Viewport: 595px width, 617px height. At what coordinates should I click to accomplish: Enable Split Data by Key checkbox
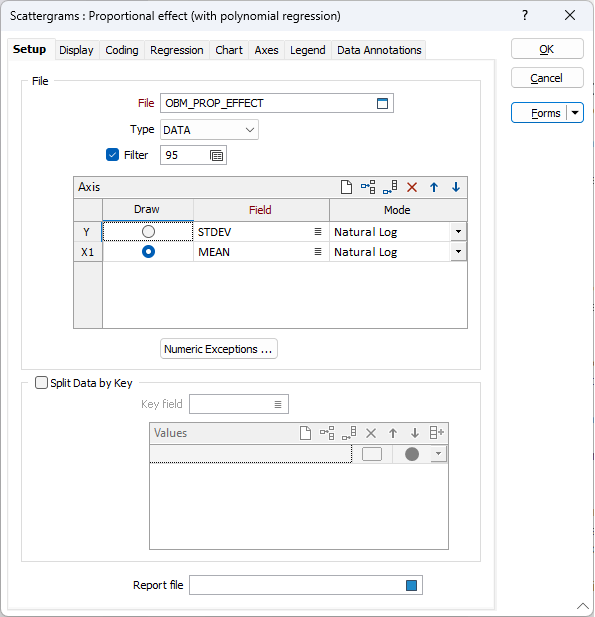coord(41,383)
